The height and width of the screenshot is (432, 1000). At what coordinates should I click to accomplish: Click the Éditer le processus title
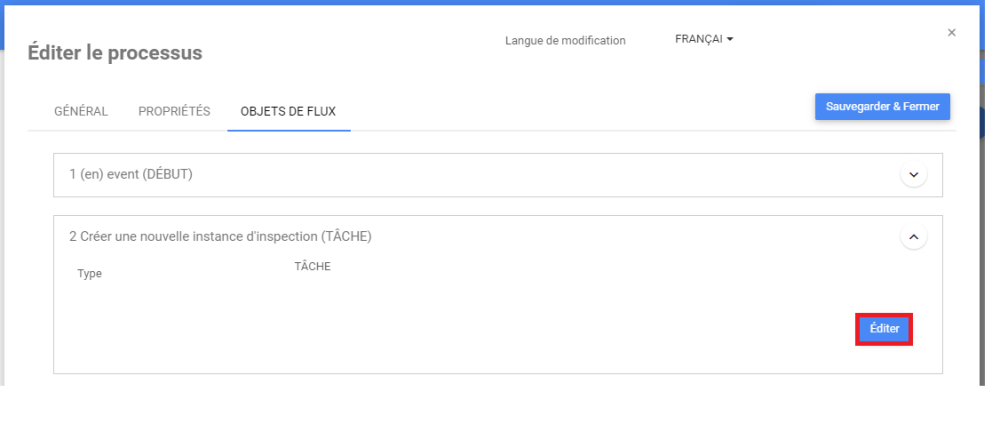click(115, 53)
